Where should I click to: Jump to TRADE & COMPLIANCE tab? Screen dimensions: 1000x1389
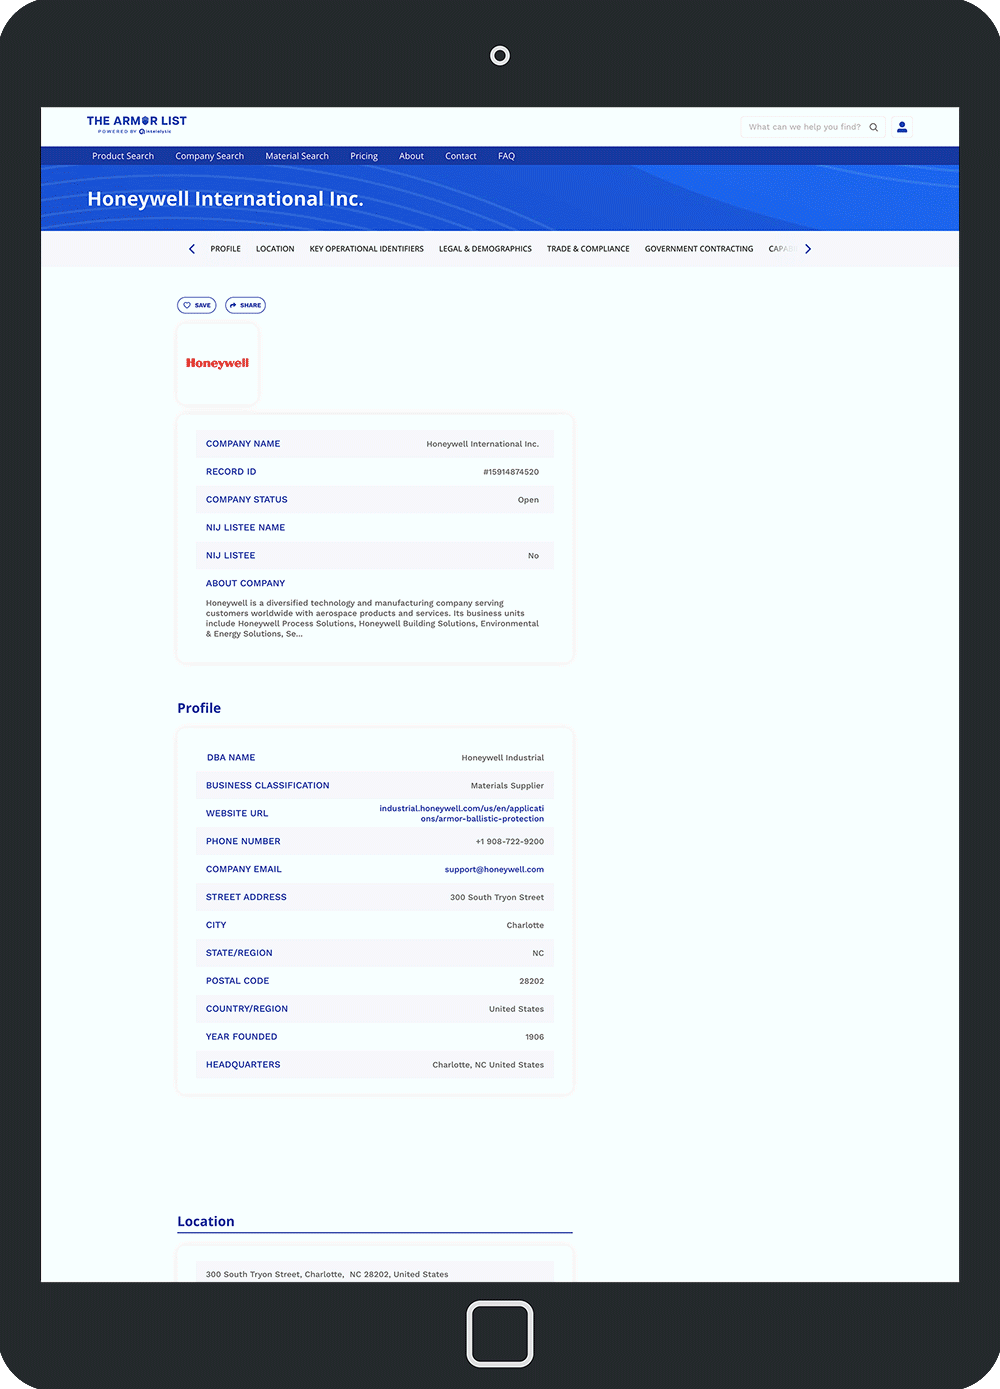(588, 249)
